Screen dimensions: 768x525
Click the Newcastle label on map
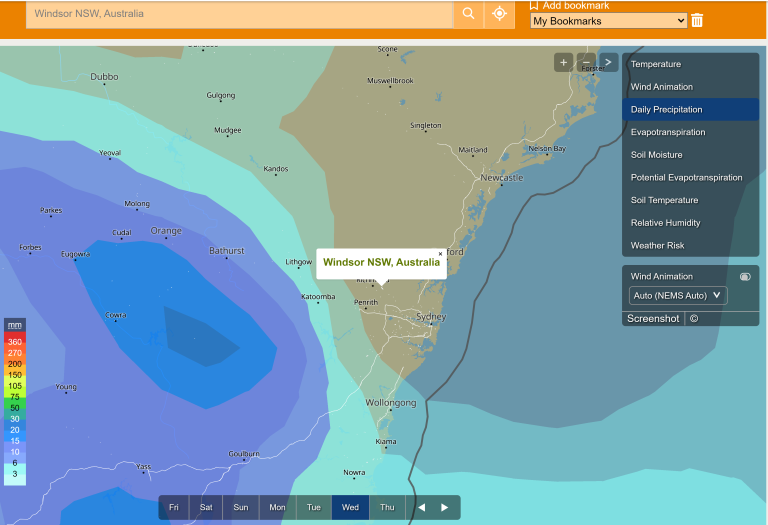[x=502, y=177]
